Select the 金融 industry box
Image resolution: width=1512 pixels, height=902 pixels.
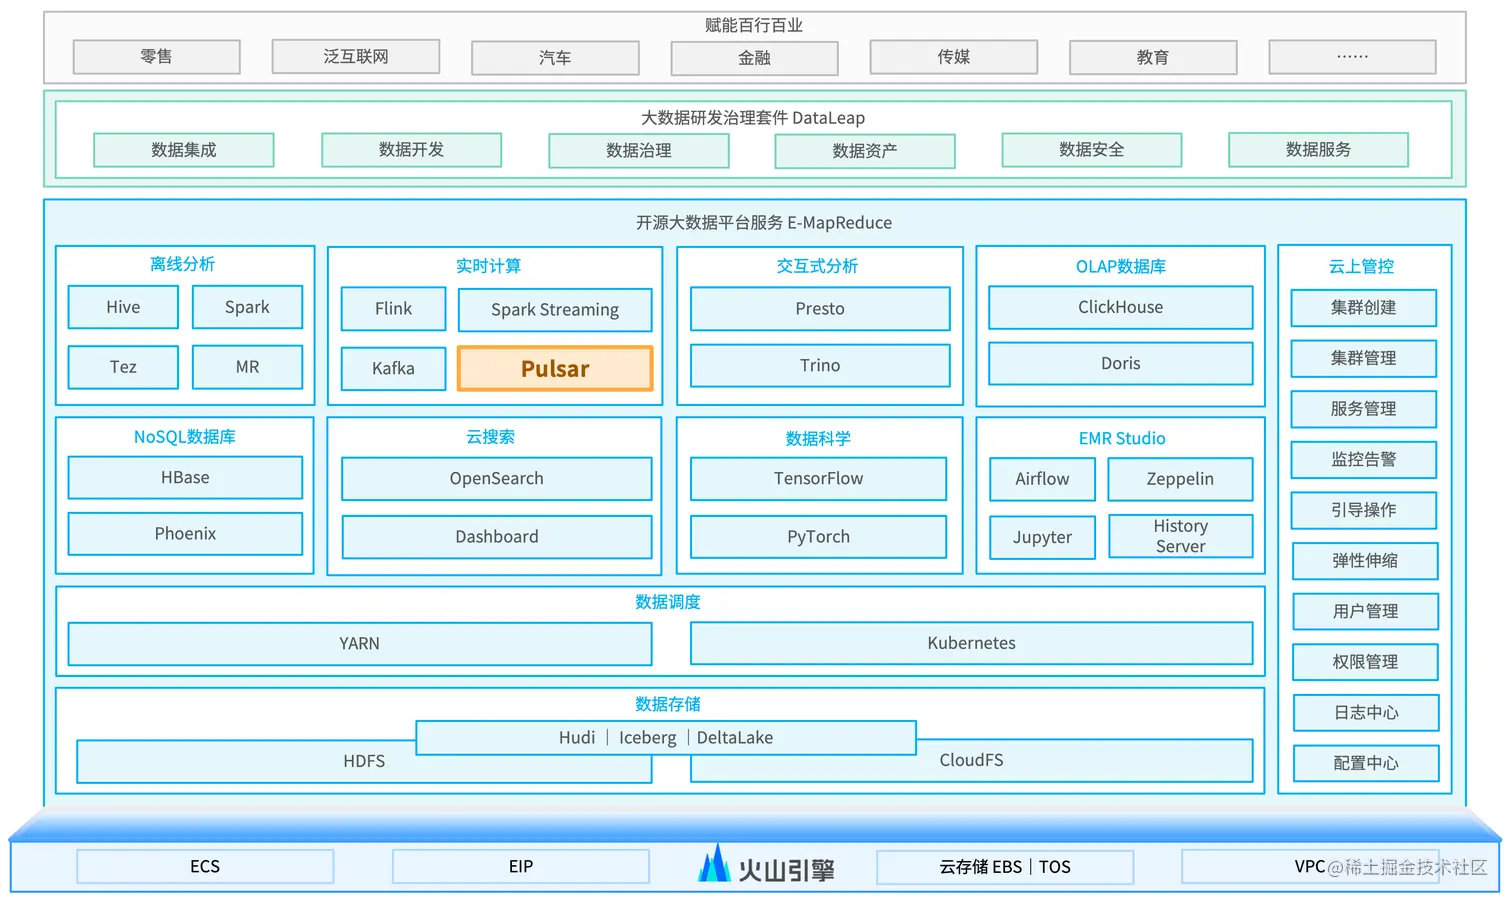pos(754,58)
